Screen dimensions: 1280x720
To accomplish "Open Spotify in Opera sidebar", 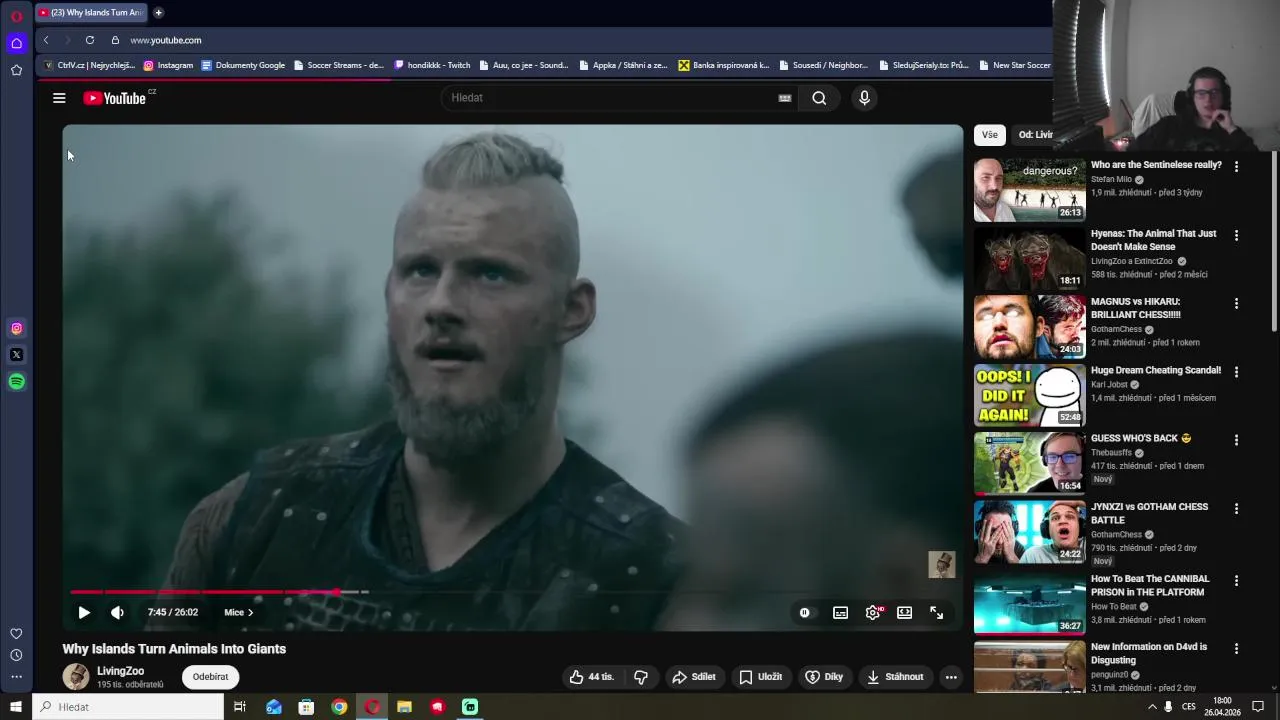I will tap(16, 382).
